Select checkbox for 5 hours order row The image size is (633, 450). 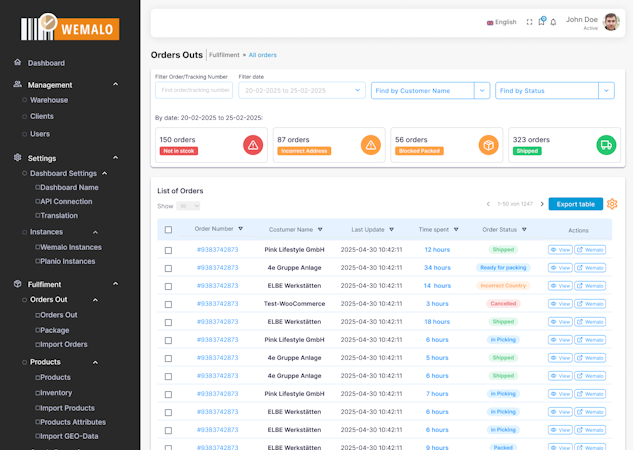point(168,358)
